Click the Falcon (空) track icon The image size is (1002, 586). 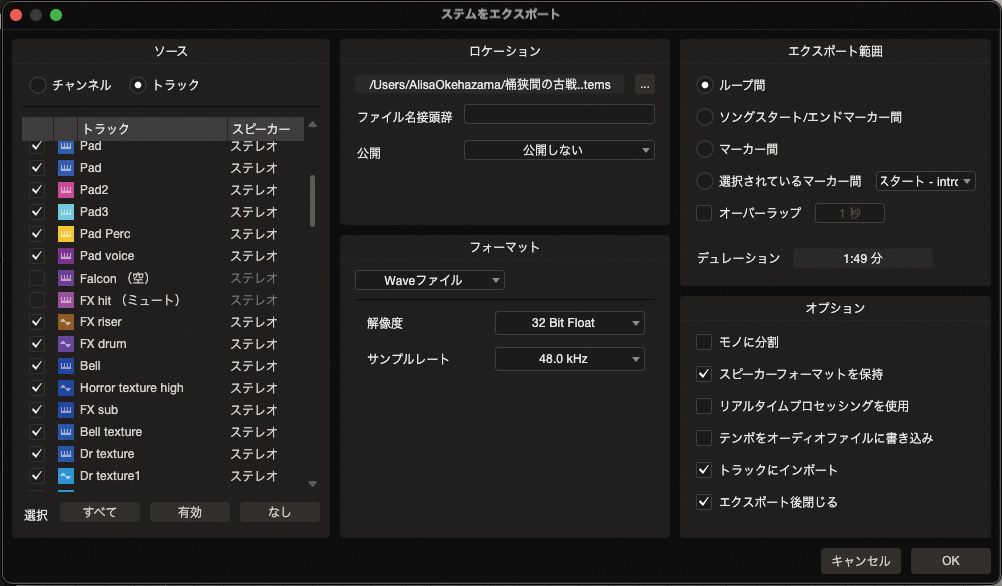pyautogui.click(x=66, y=278)
